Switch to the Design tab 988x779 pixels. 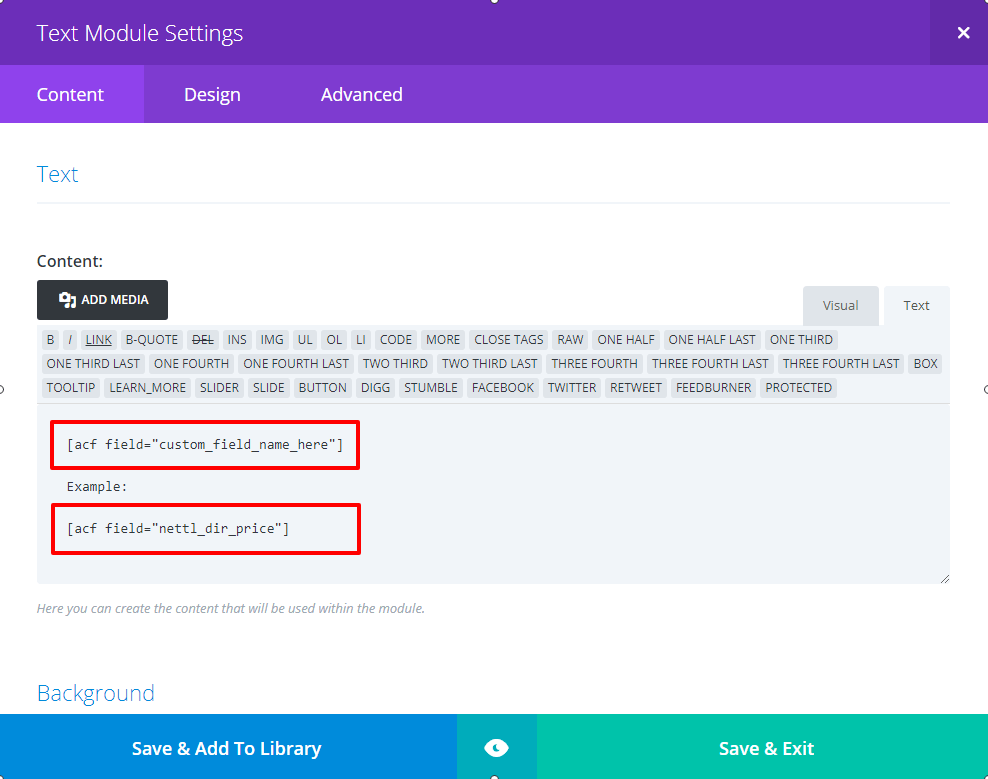[211, 94]
